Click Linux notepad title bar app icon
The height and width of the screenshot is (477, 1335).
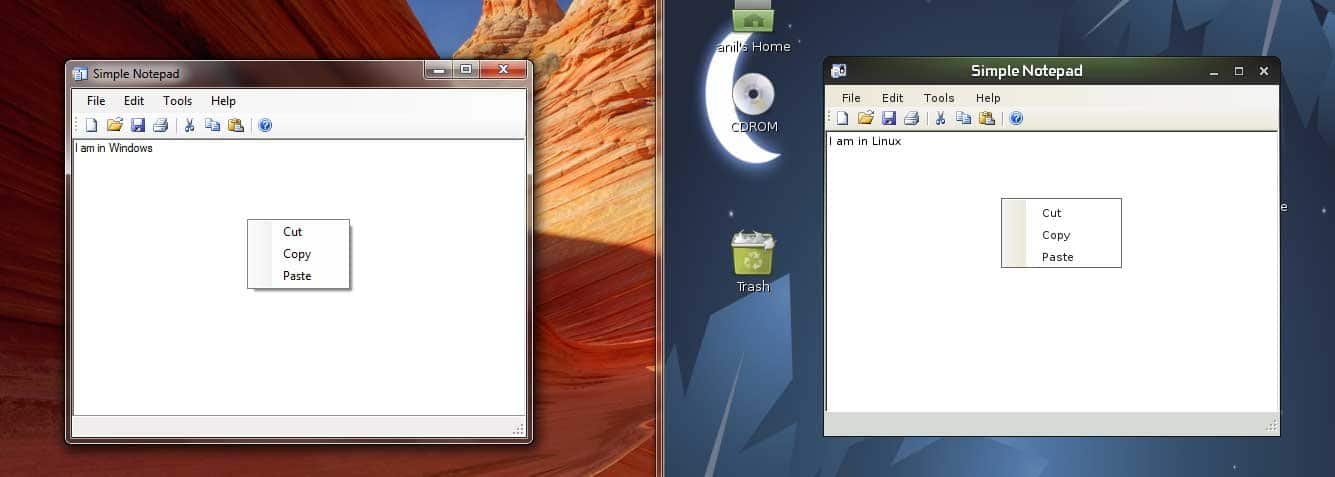tap(838, 70)
